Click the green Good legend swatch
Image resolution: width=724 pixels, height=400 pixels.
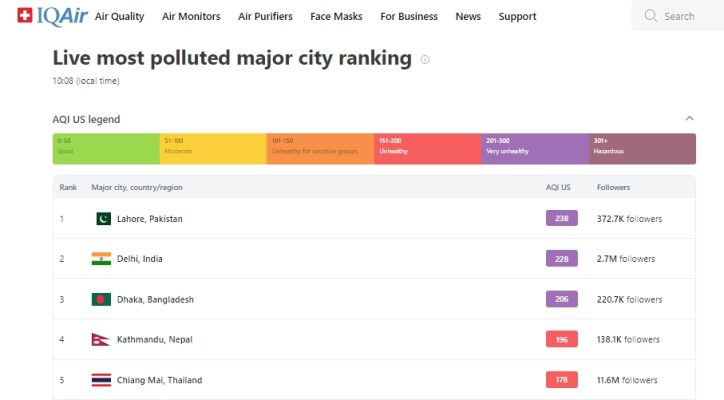[x=106, y=149]
